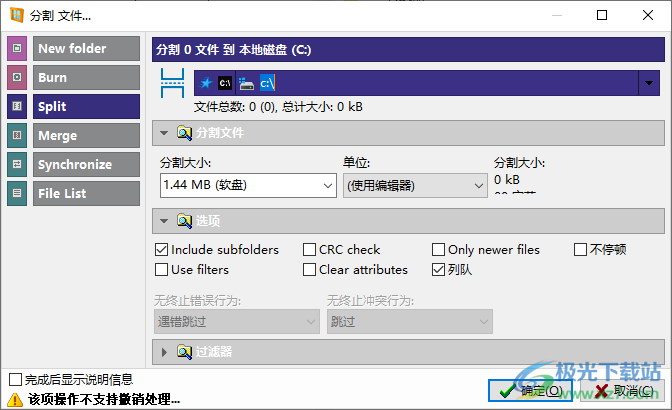Click the 0 kB split size value

coord(507,180)
